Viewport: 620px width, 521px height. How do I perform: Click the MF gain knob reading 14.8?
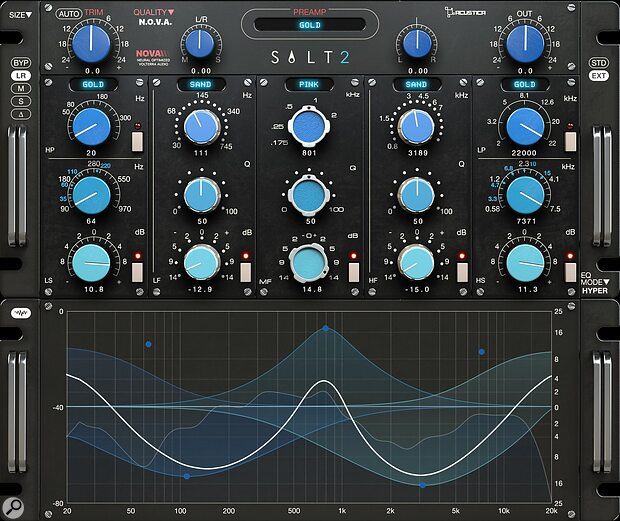[x=309, y=263]
